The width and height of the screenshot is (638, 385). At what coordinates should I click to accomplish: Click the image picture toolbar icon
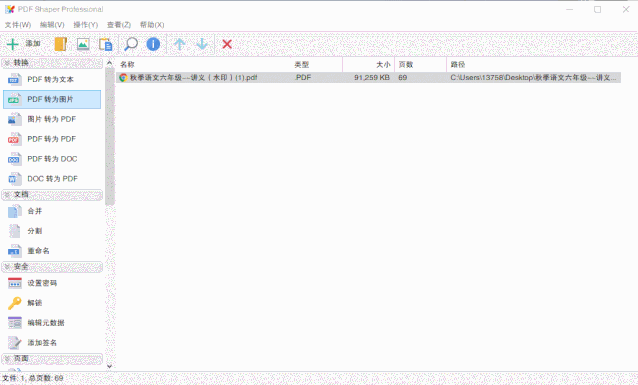click(x=83, y=44)
